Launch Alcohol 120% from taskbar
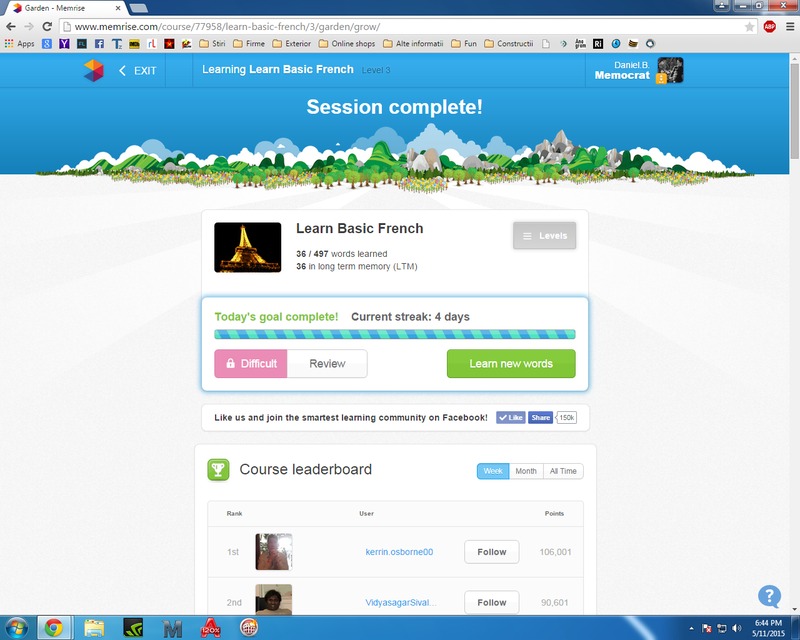The width and height of the screenshot is (800, 640). point(211,628)
